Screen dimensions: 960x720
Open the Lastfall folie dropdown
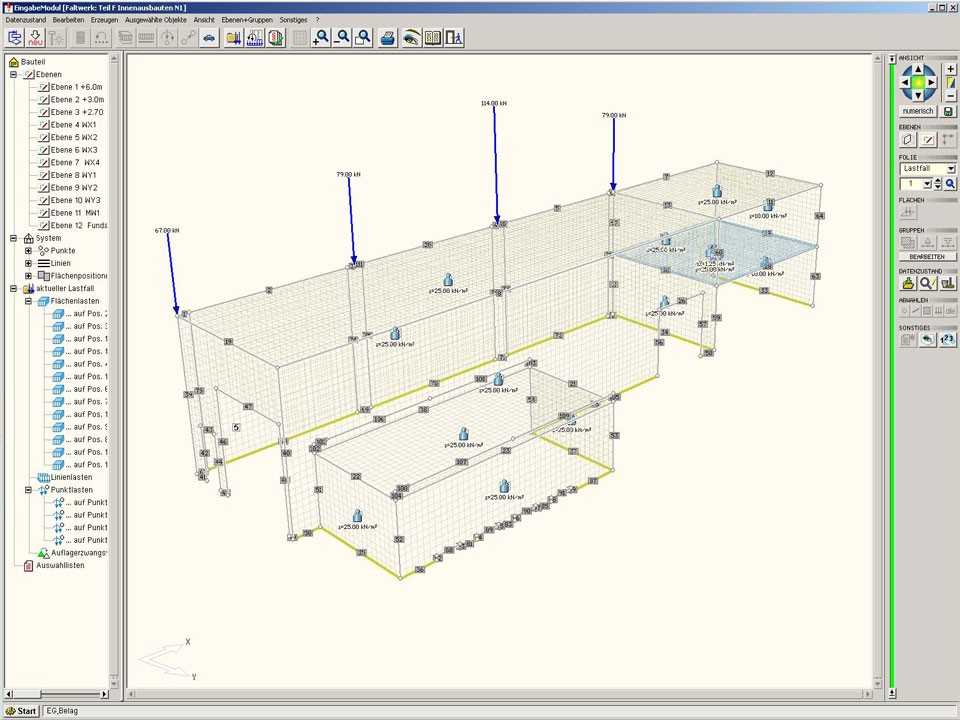[x=950, y=169]
